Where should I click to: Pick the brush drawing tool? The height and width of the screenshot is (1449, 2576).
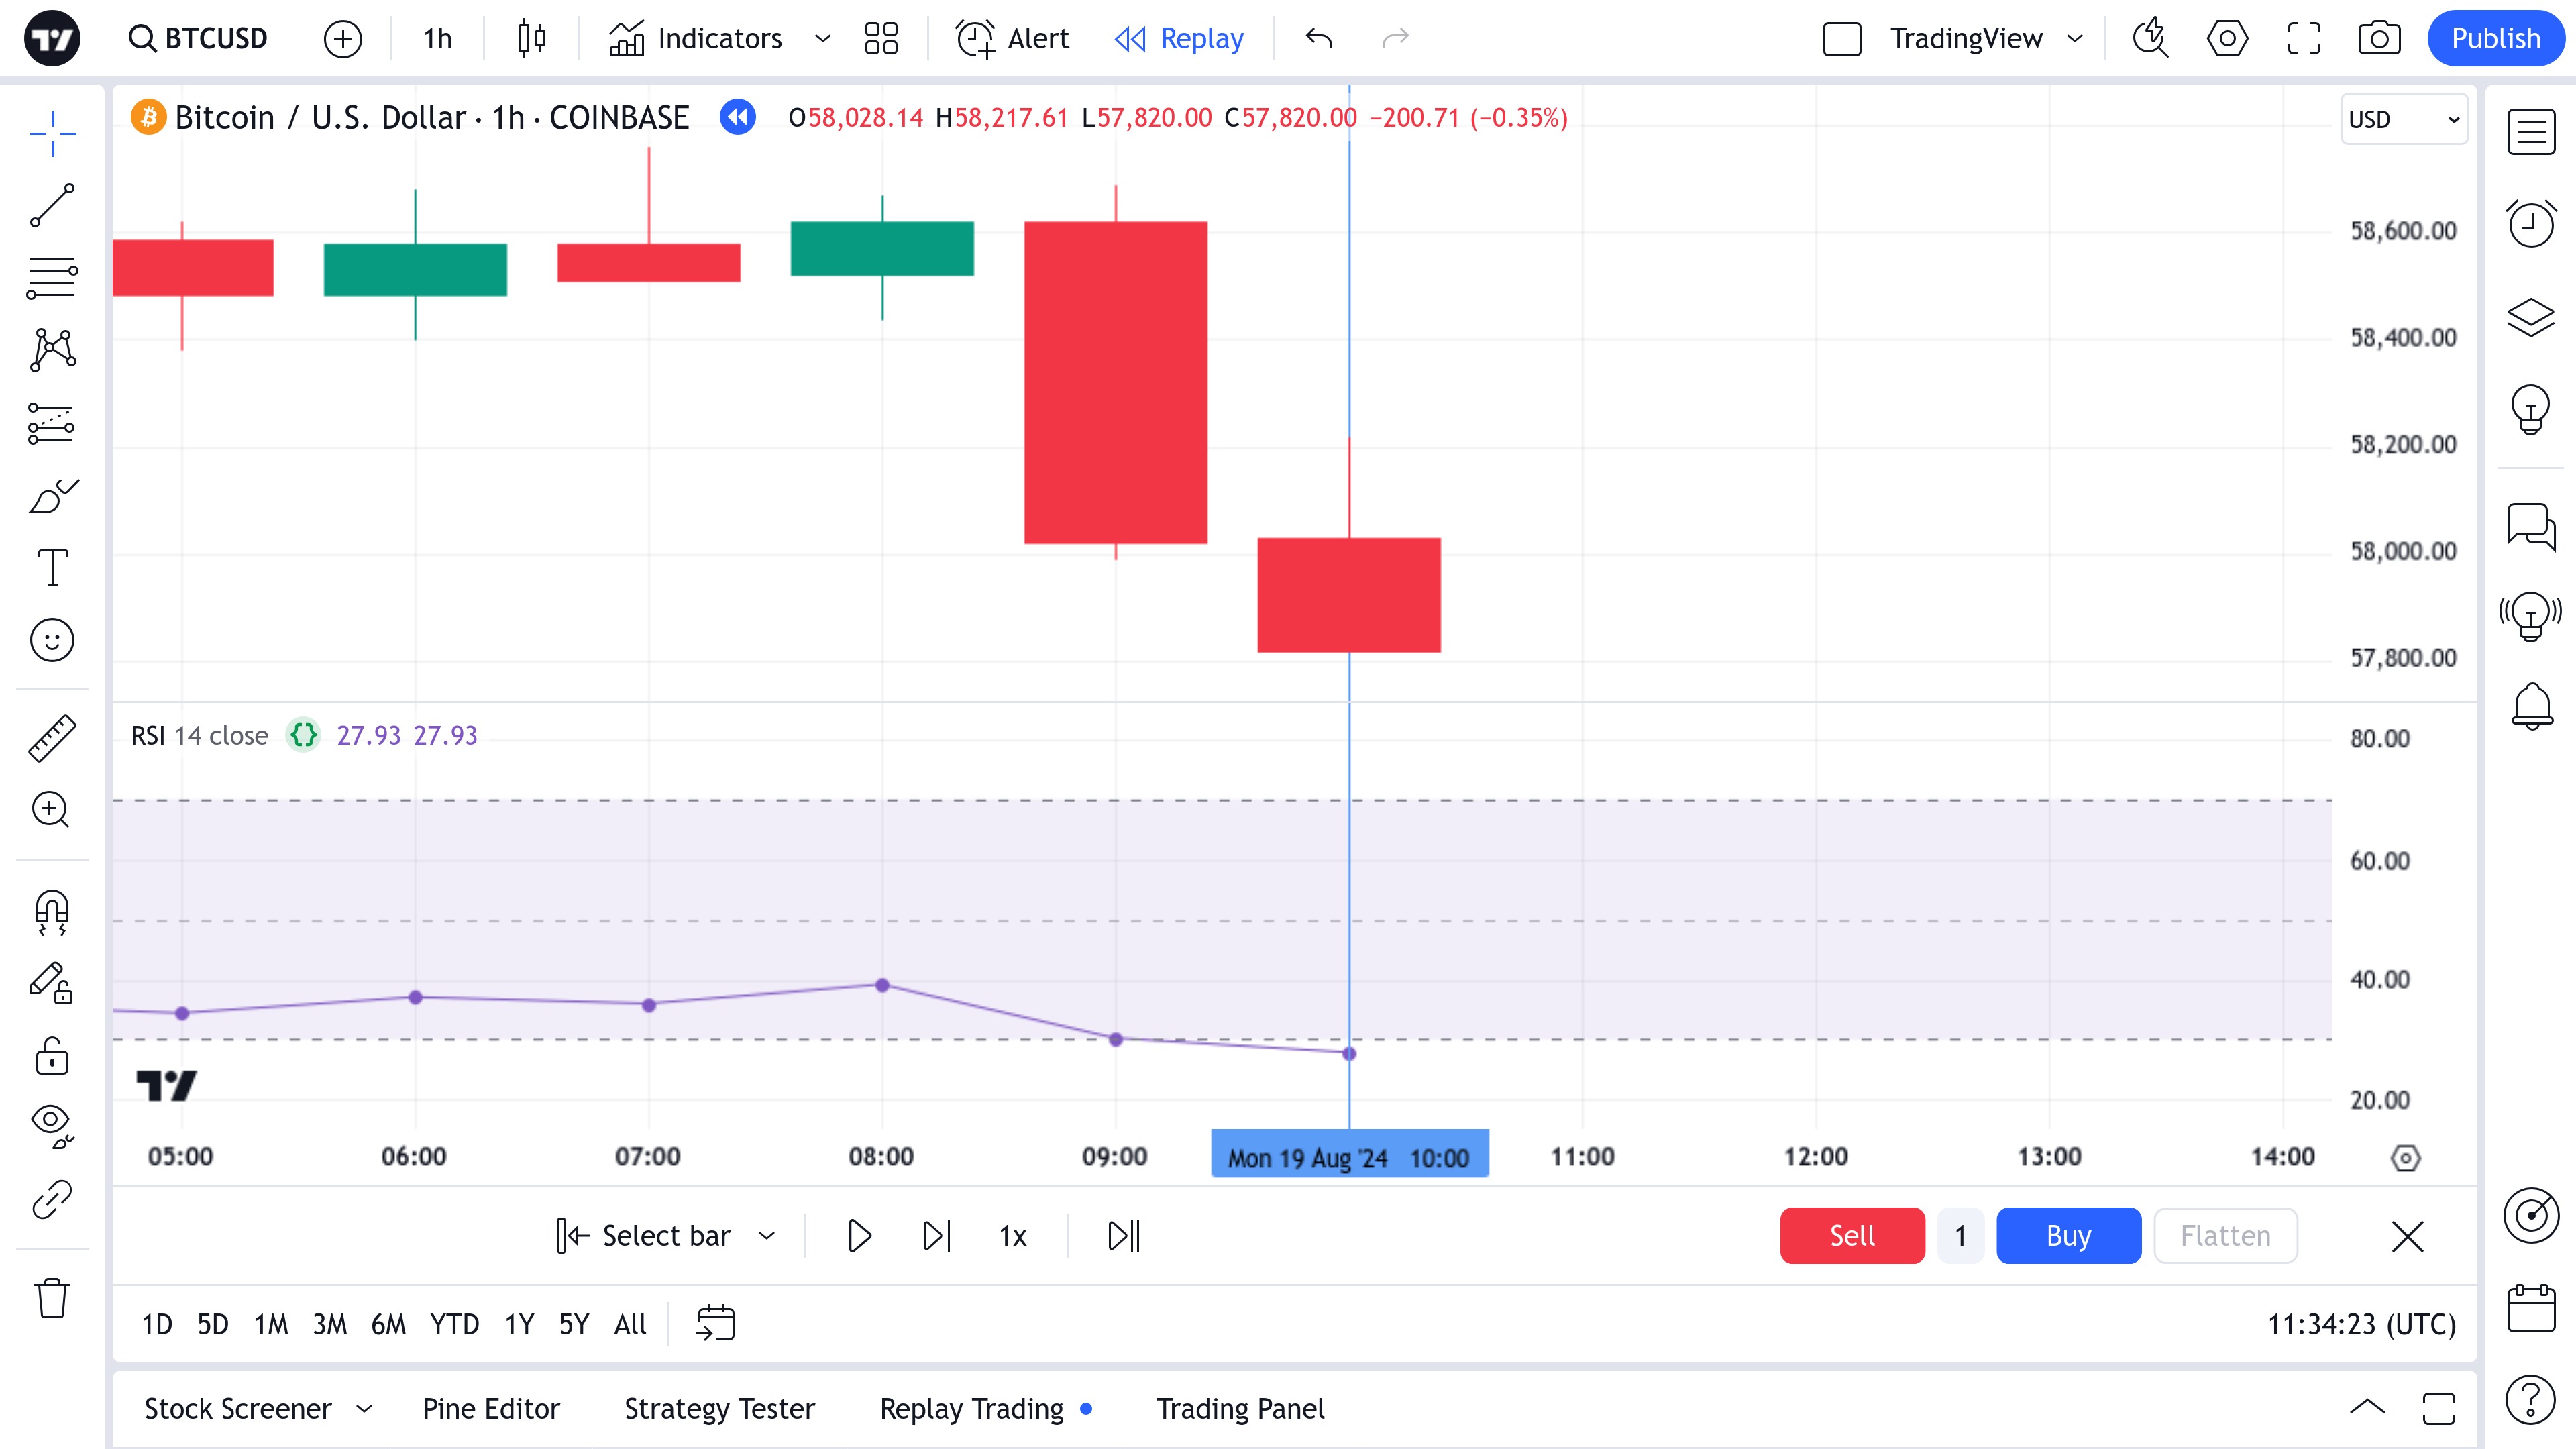point(52,496)
